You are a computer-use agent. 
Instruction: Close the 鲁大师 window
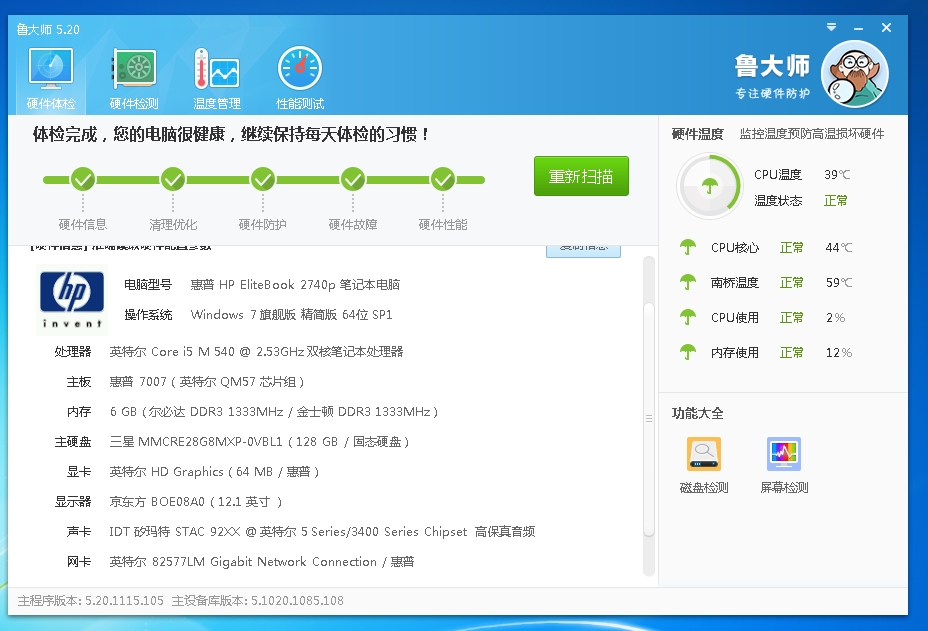[886, 27]
